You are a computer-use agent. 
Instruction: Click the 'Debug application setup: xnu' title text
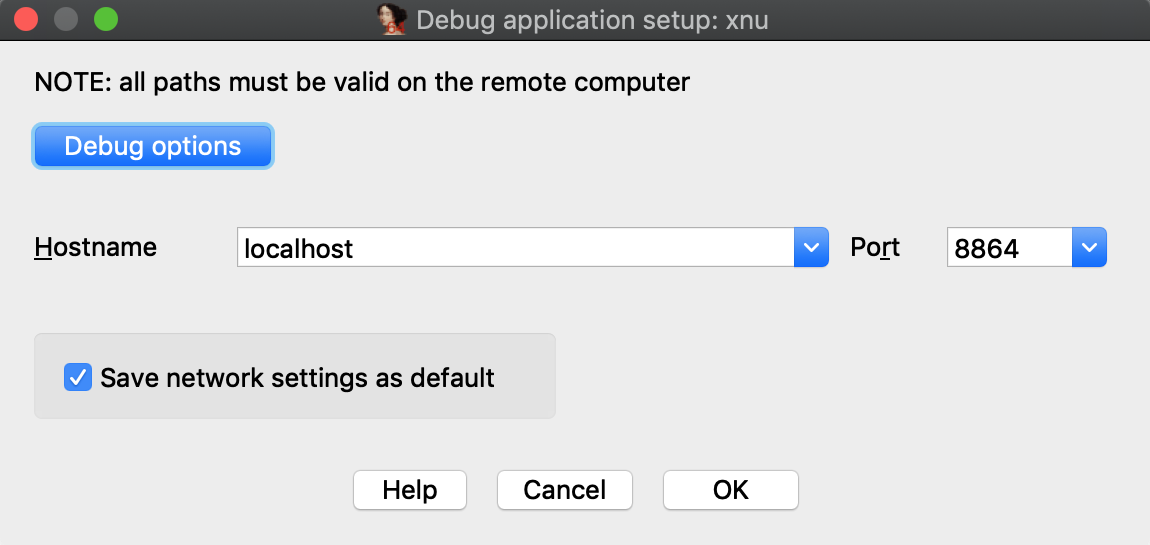point(592,20)
